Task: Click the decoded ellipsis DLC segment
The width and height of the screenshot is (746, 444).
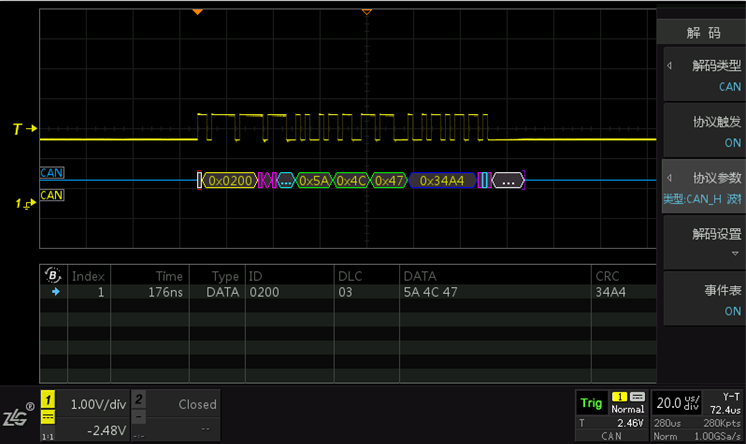Action: pos(285,180)
